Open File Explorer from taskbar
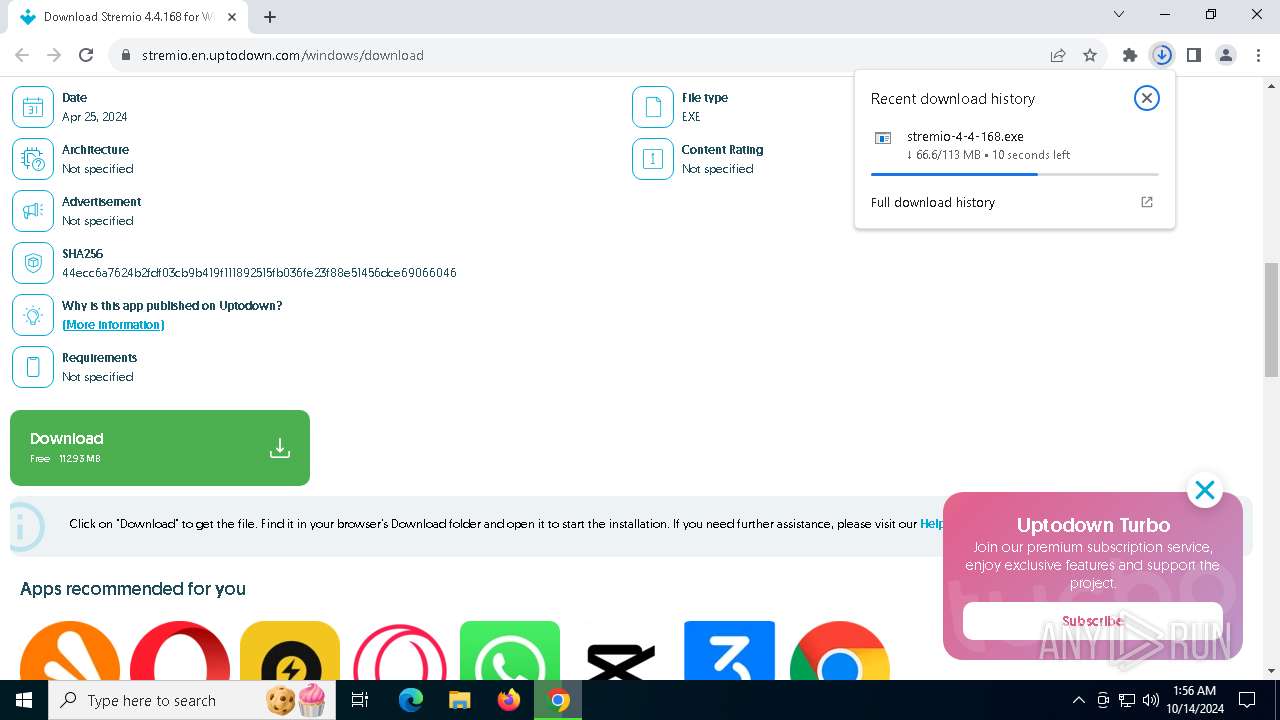The image size is (1280, 720). (459, 700)
